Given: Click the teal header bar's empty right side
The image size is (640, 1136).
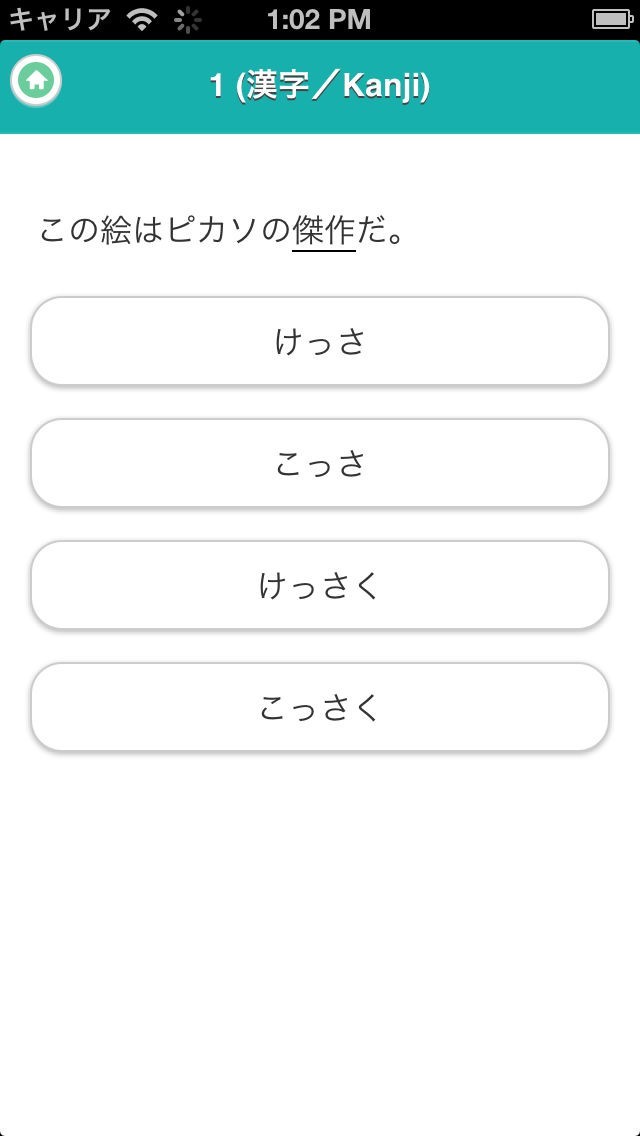Looking at the screenshot, I should (540, 87).
